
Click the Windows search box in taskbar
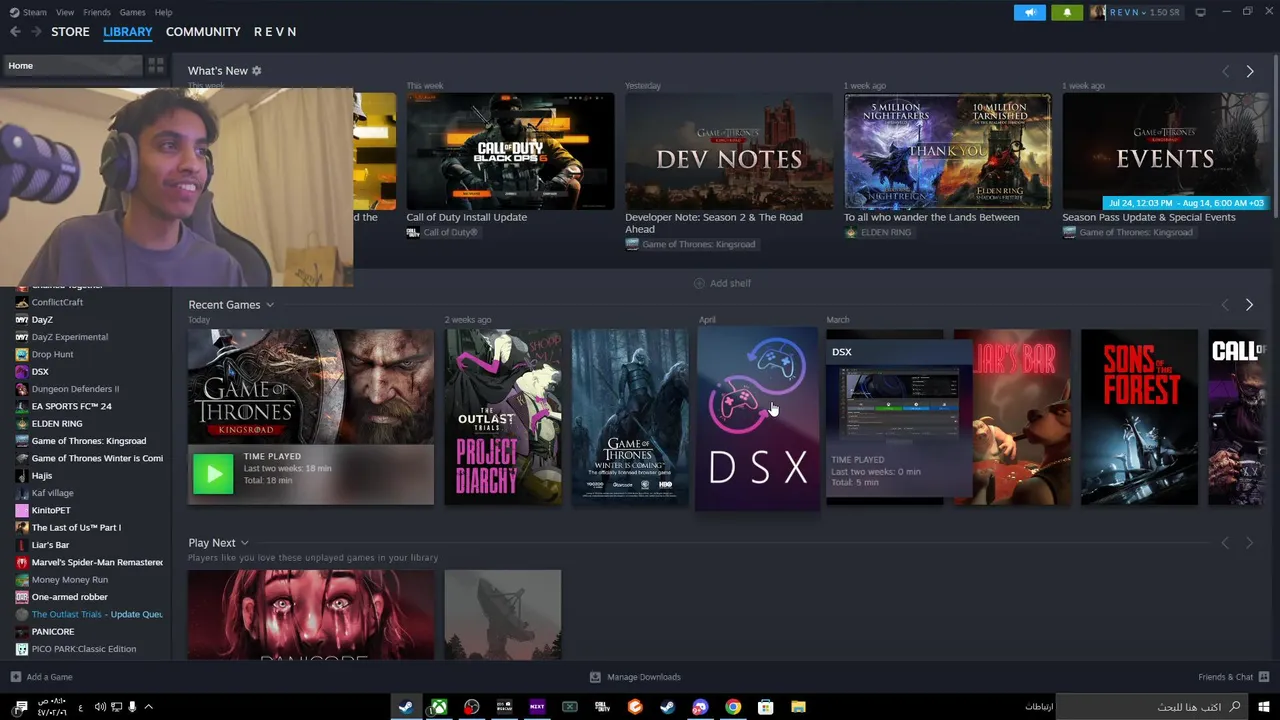coord(1152,707)
